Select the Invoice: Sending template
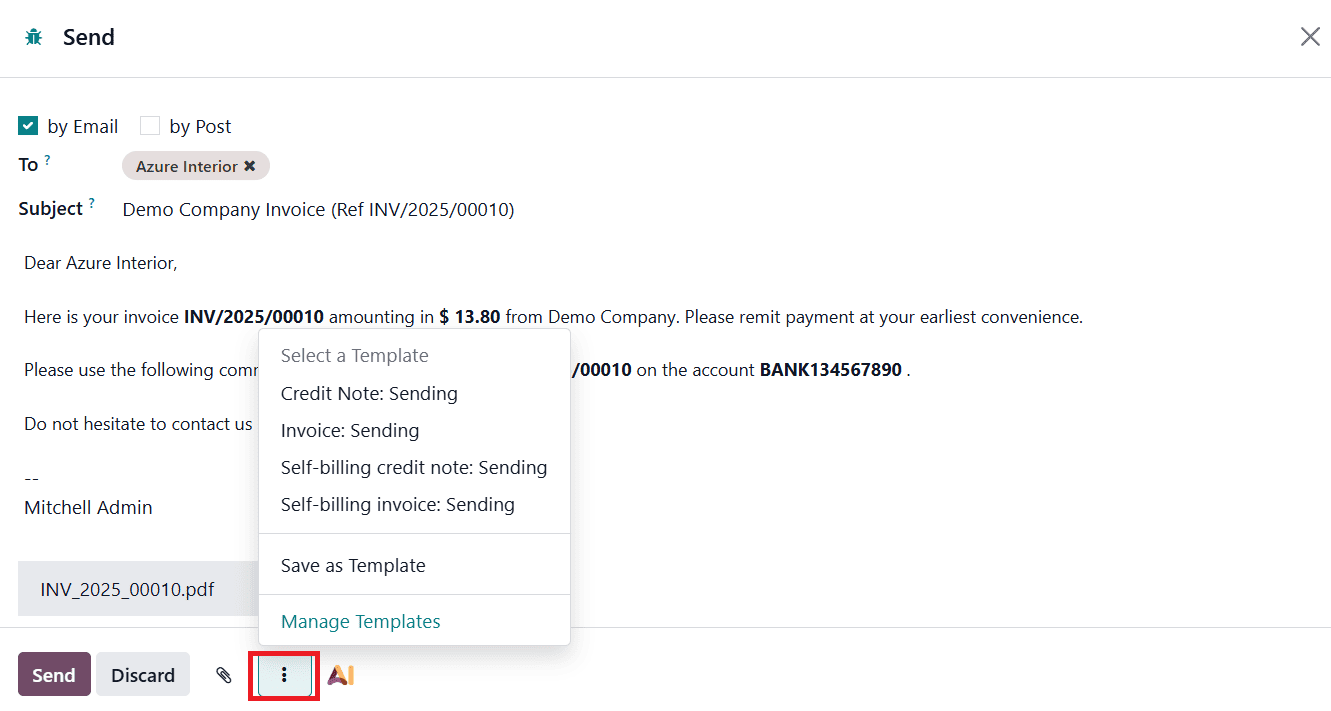 pyautogui.click(x=350, y=430)
